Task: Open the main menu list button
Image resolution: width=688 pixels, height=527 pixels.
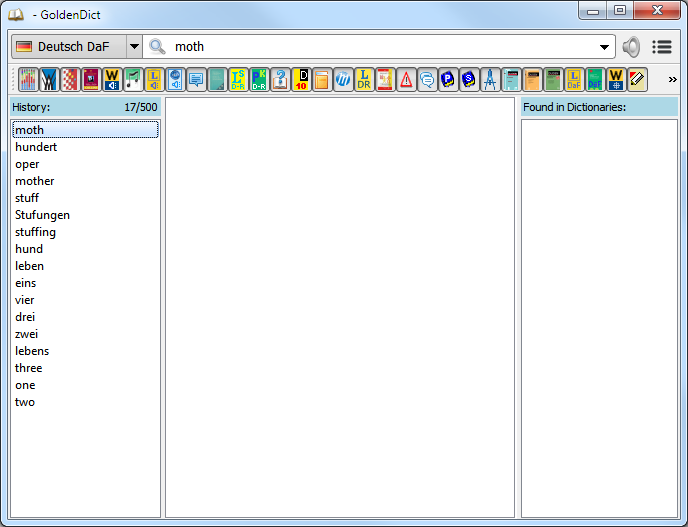Action: click(662, 47)
